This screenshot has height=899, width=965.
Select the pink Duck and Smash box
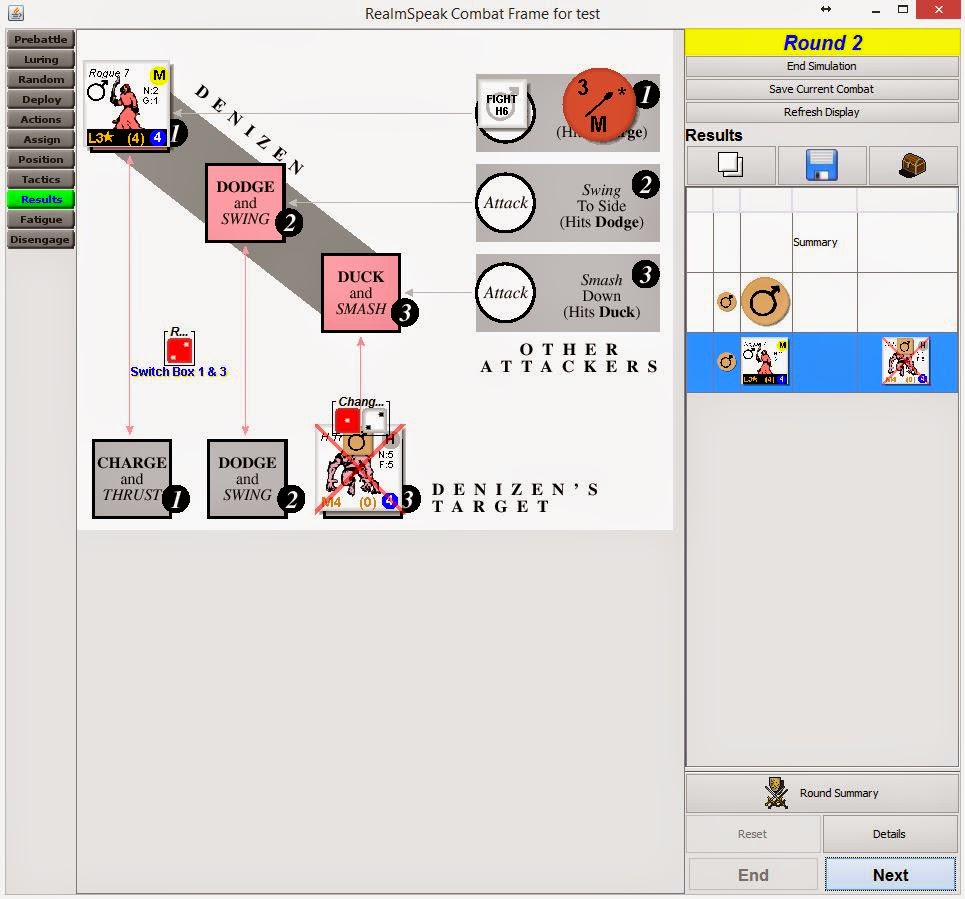click(361, 293)
